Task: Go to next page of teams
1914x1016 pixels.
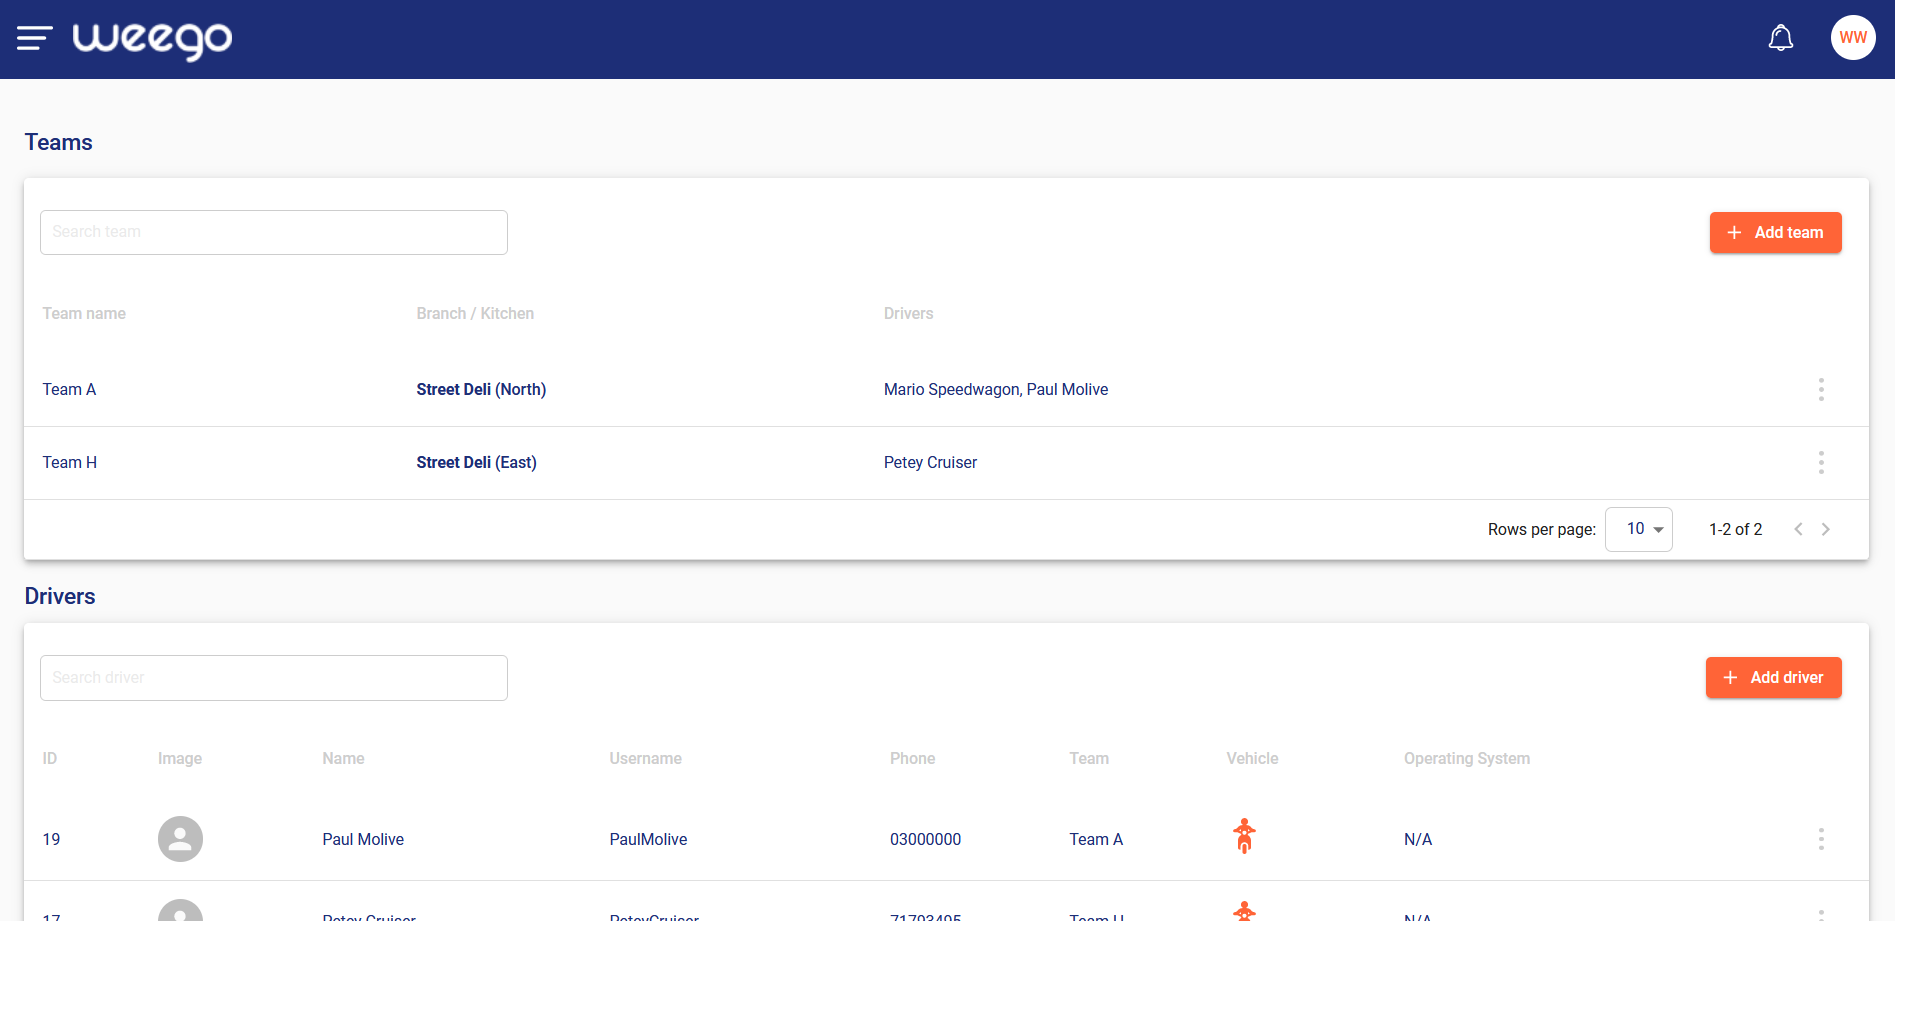Action: click(x=1826, y=529)
